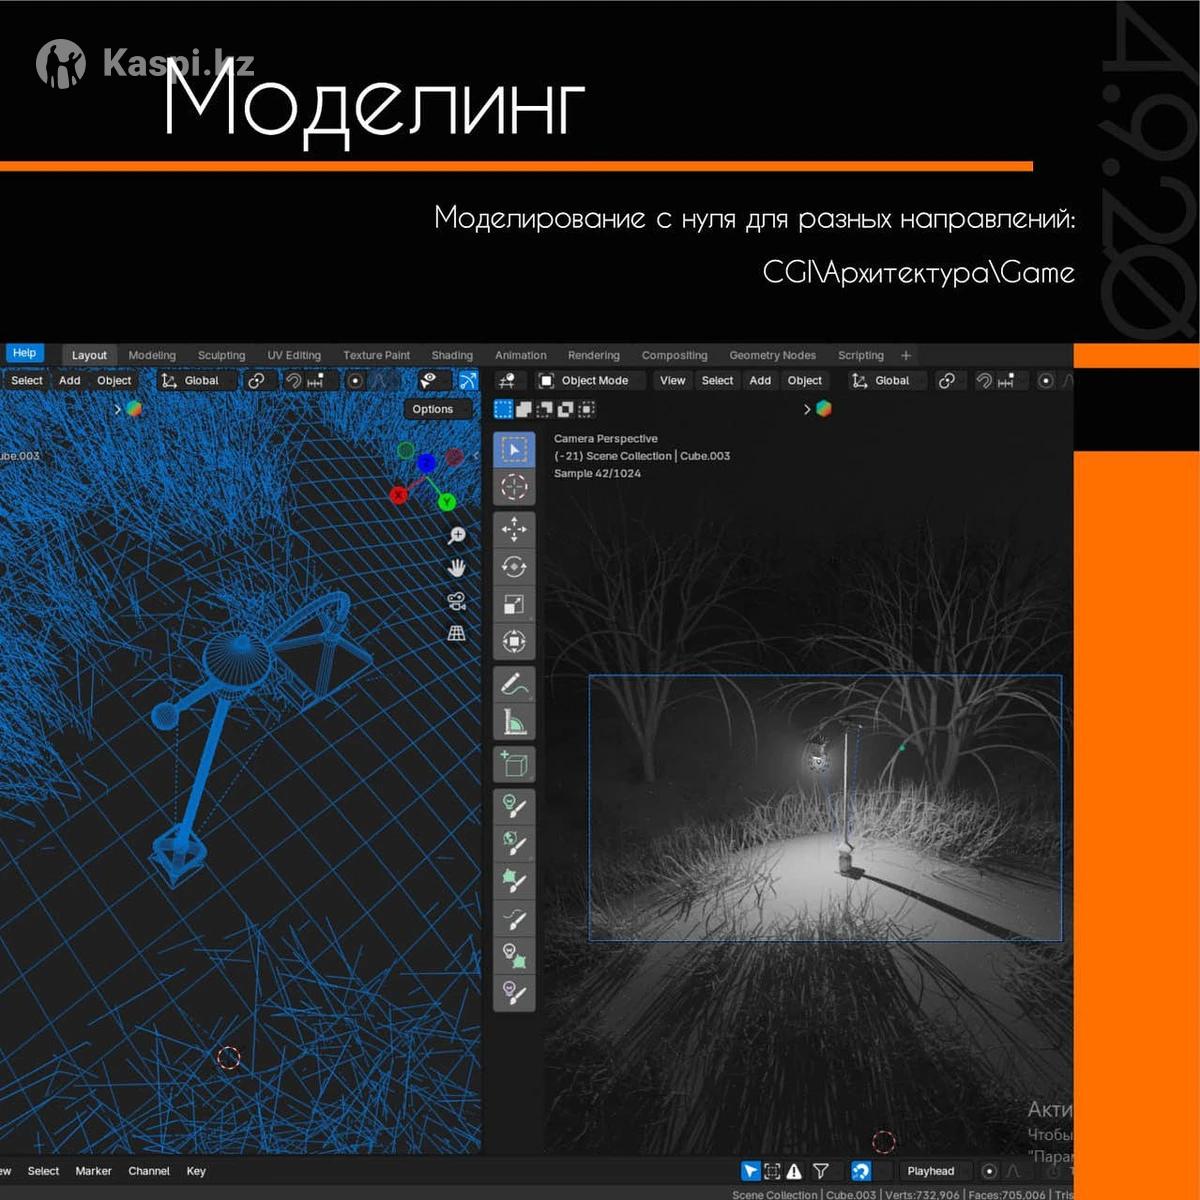This screenshot has width=1200, height=1200.
Task: Toggle perspective/orthographic grid icon in left viewport
Action: coord(457,633)
